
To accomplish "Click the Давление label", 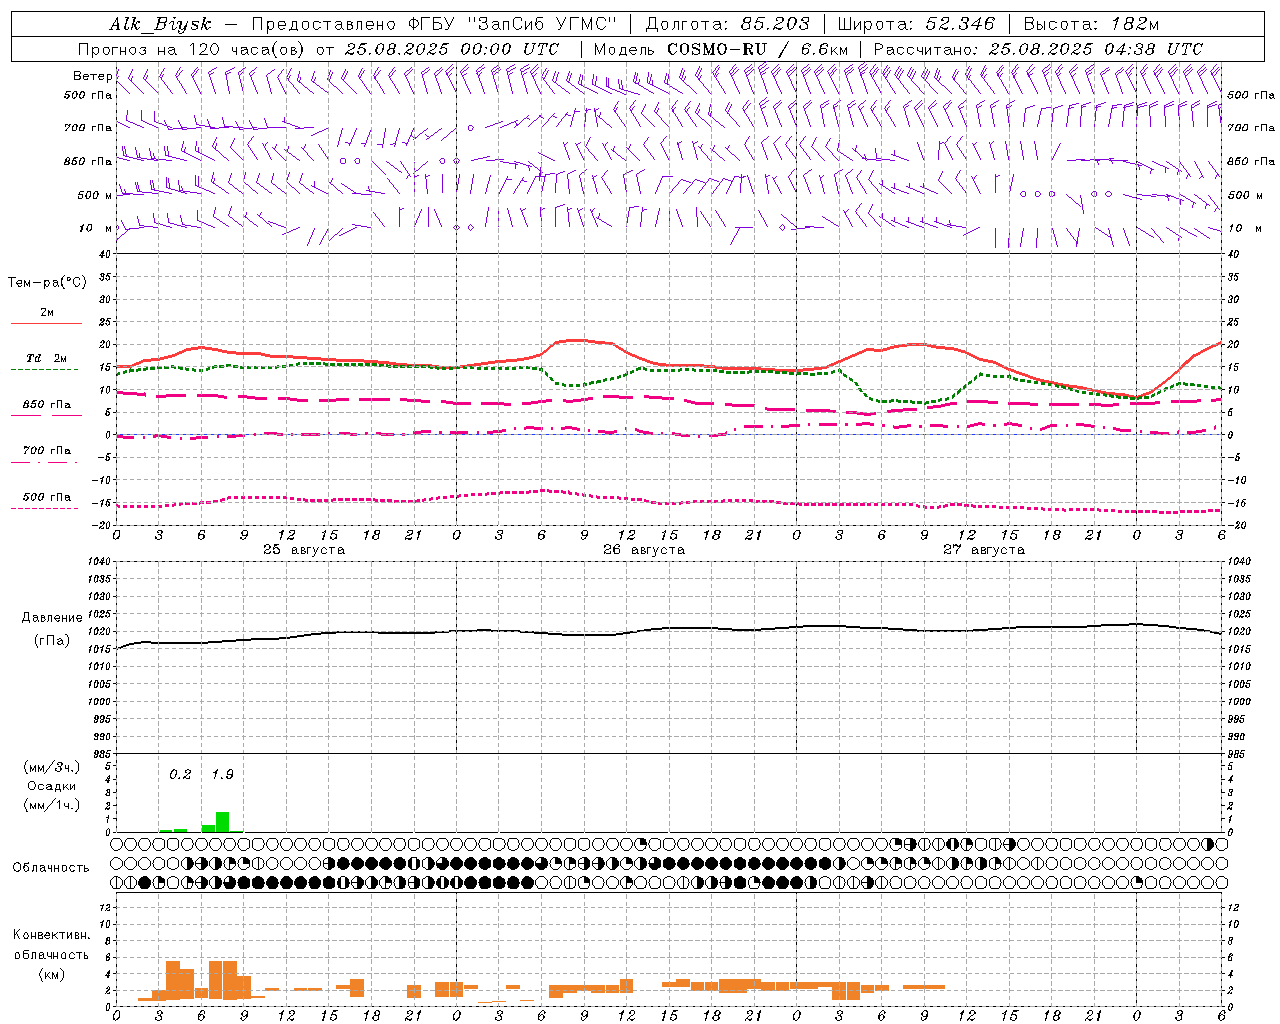I will pos(52,618).
